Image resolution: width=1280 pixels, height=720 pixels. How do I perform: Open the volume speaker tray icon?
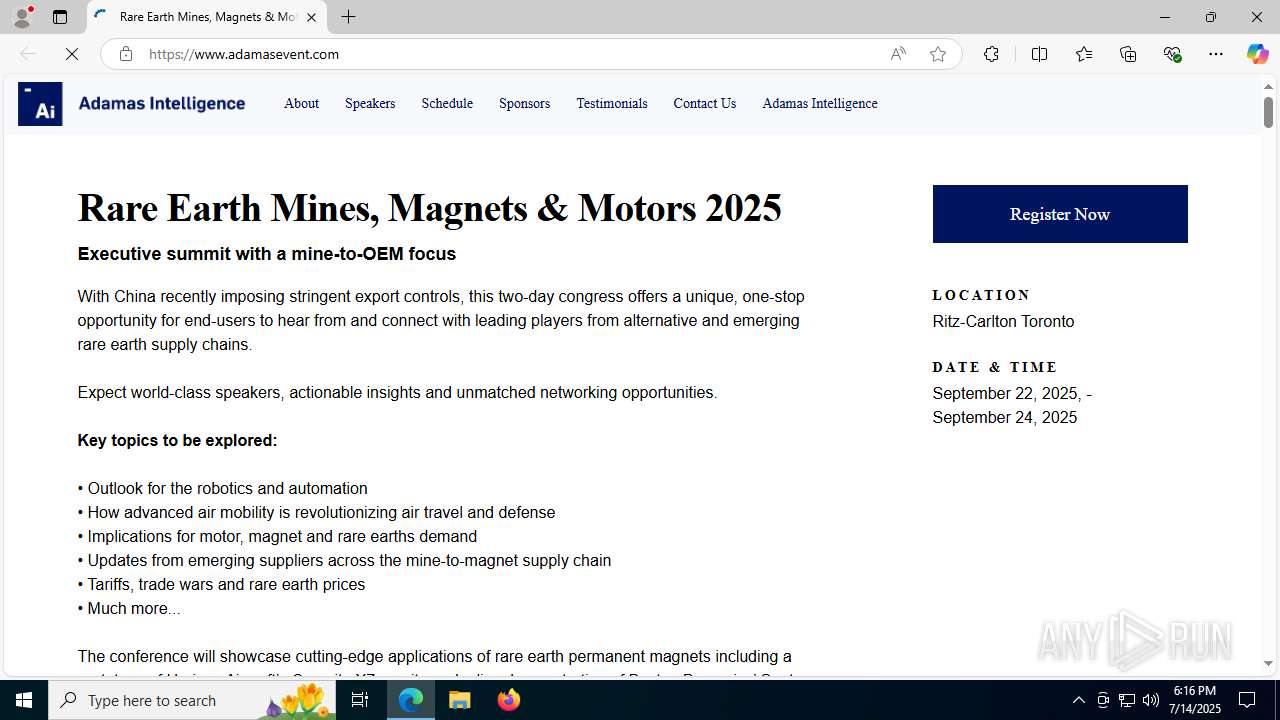click(x=1151, y=700)
